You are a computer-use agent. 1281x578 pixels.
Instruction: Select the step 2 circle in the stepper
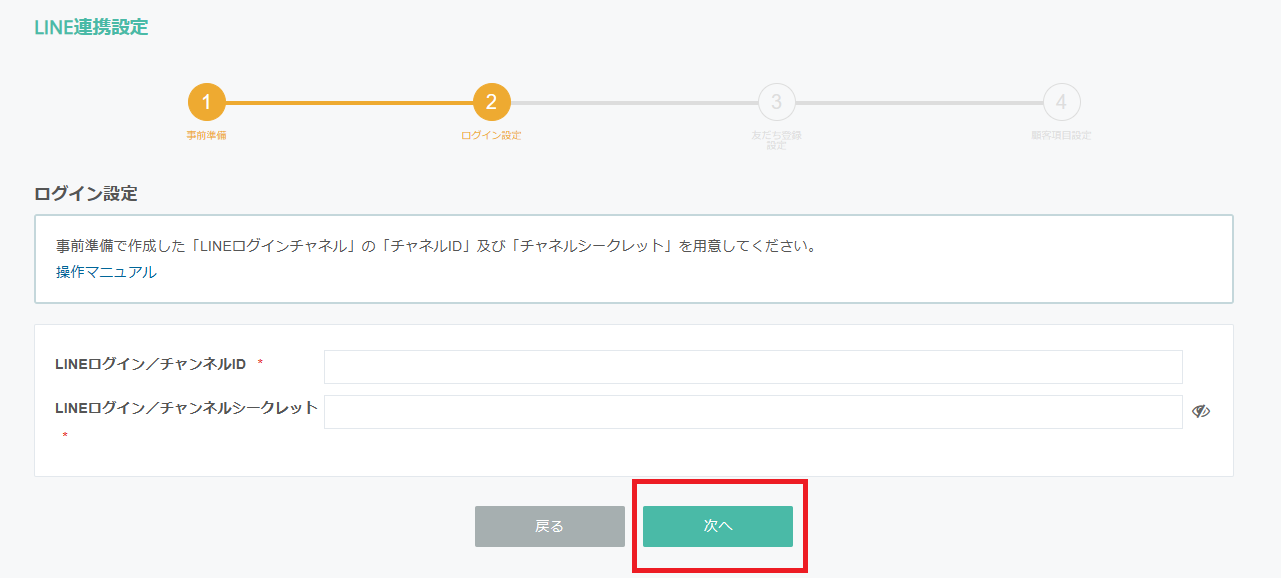492,102
